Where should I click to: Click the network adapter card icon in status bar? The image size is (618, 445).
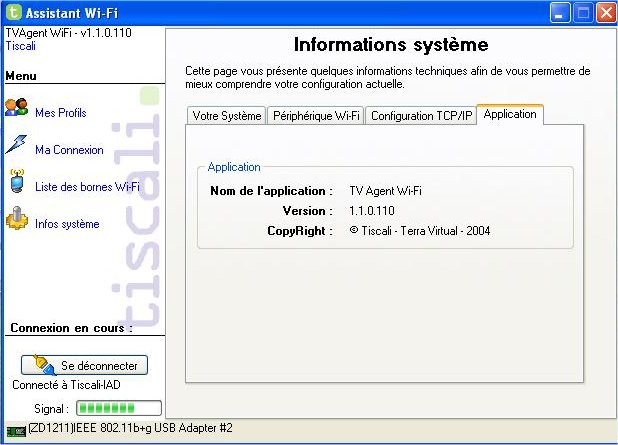(16, 431)
